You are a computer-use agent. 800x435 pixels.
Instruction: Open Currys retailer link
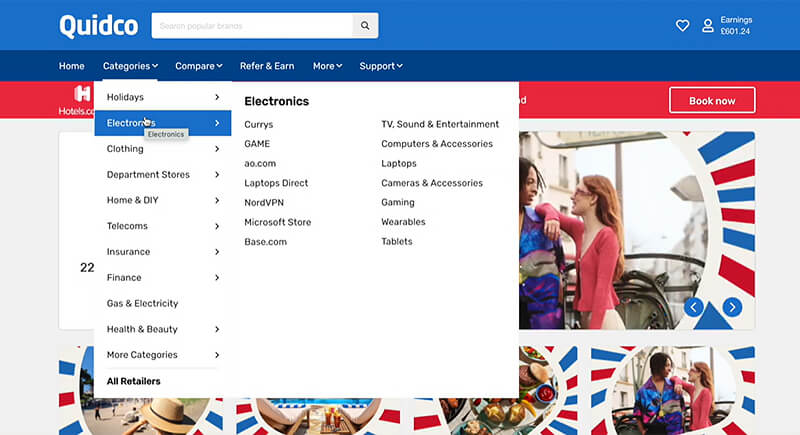(x=258, y=124)
